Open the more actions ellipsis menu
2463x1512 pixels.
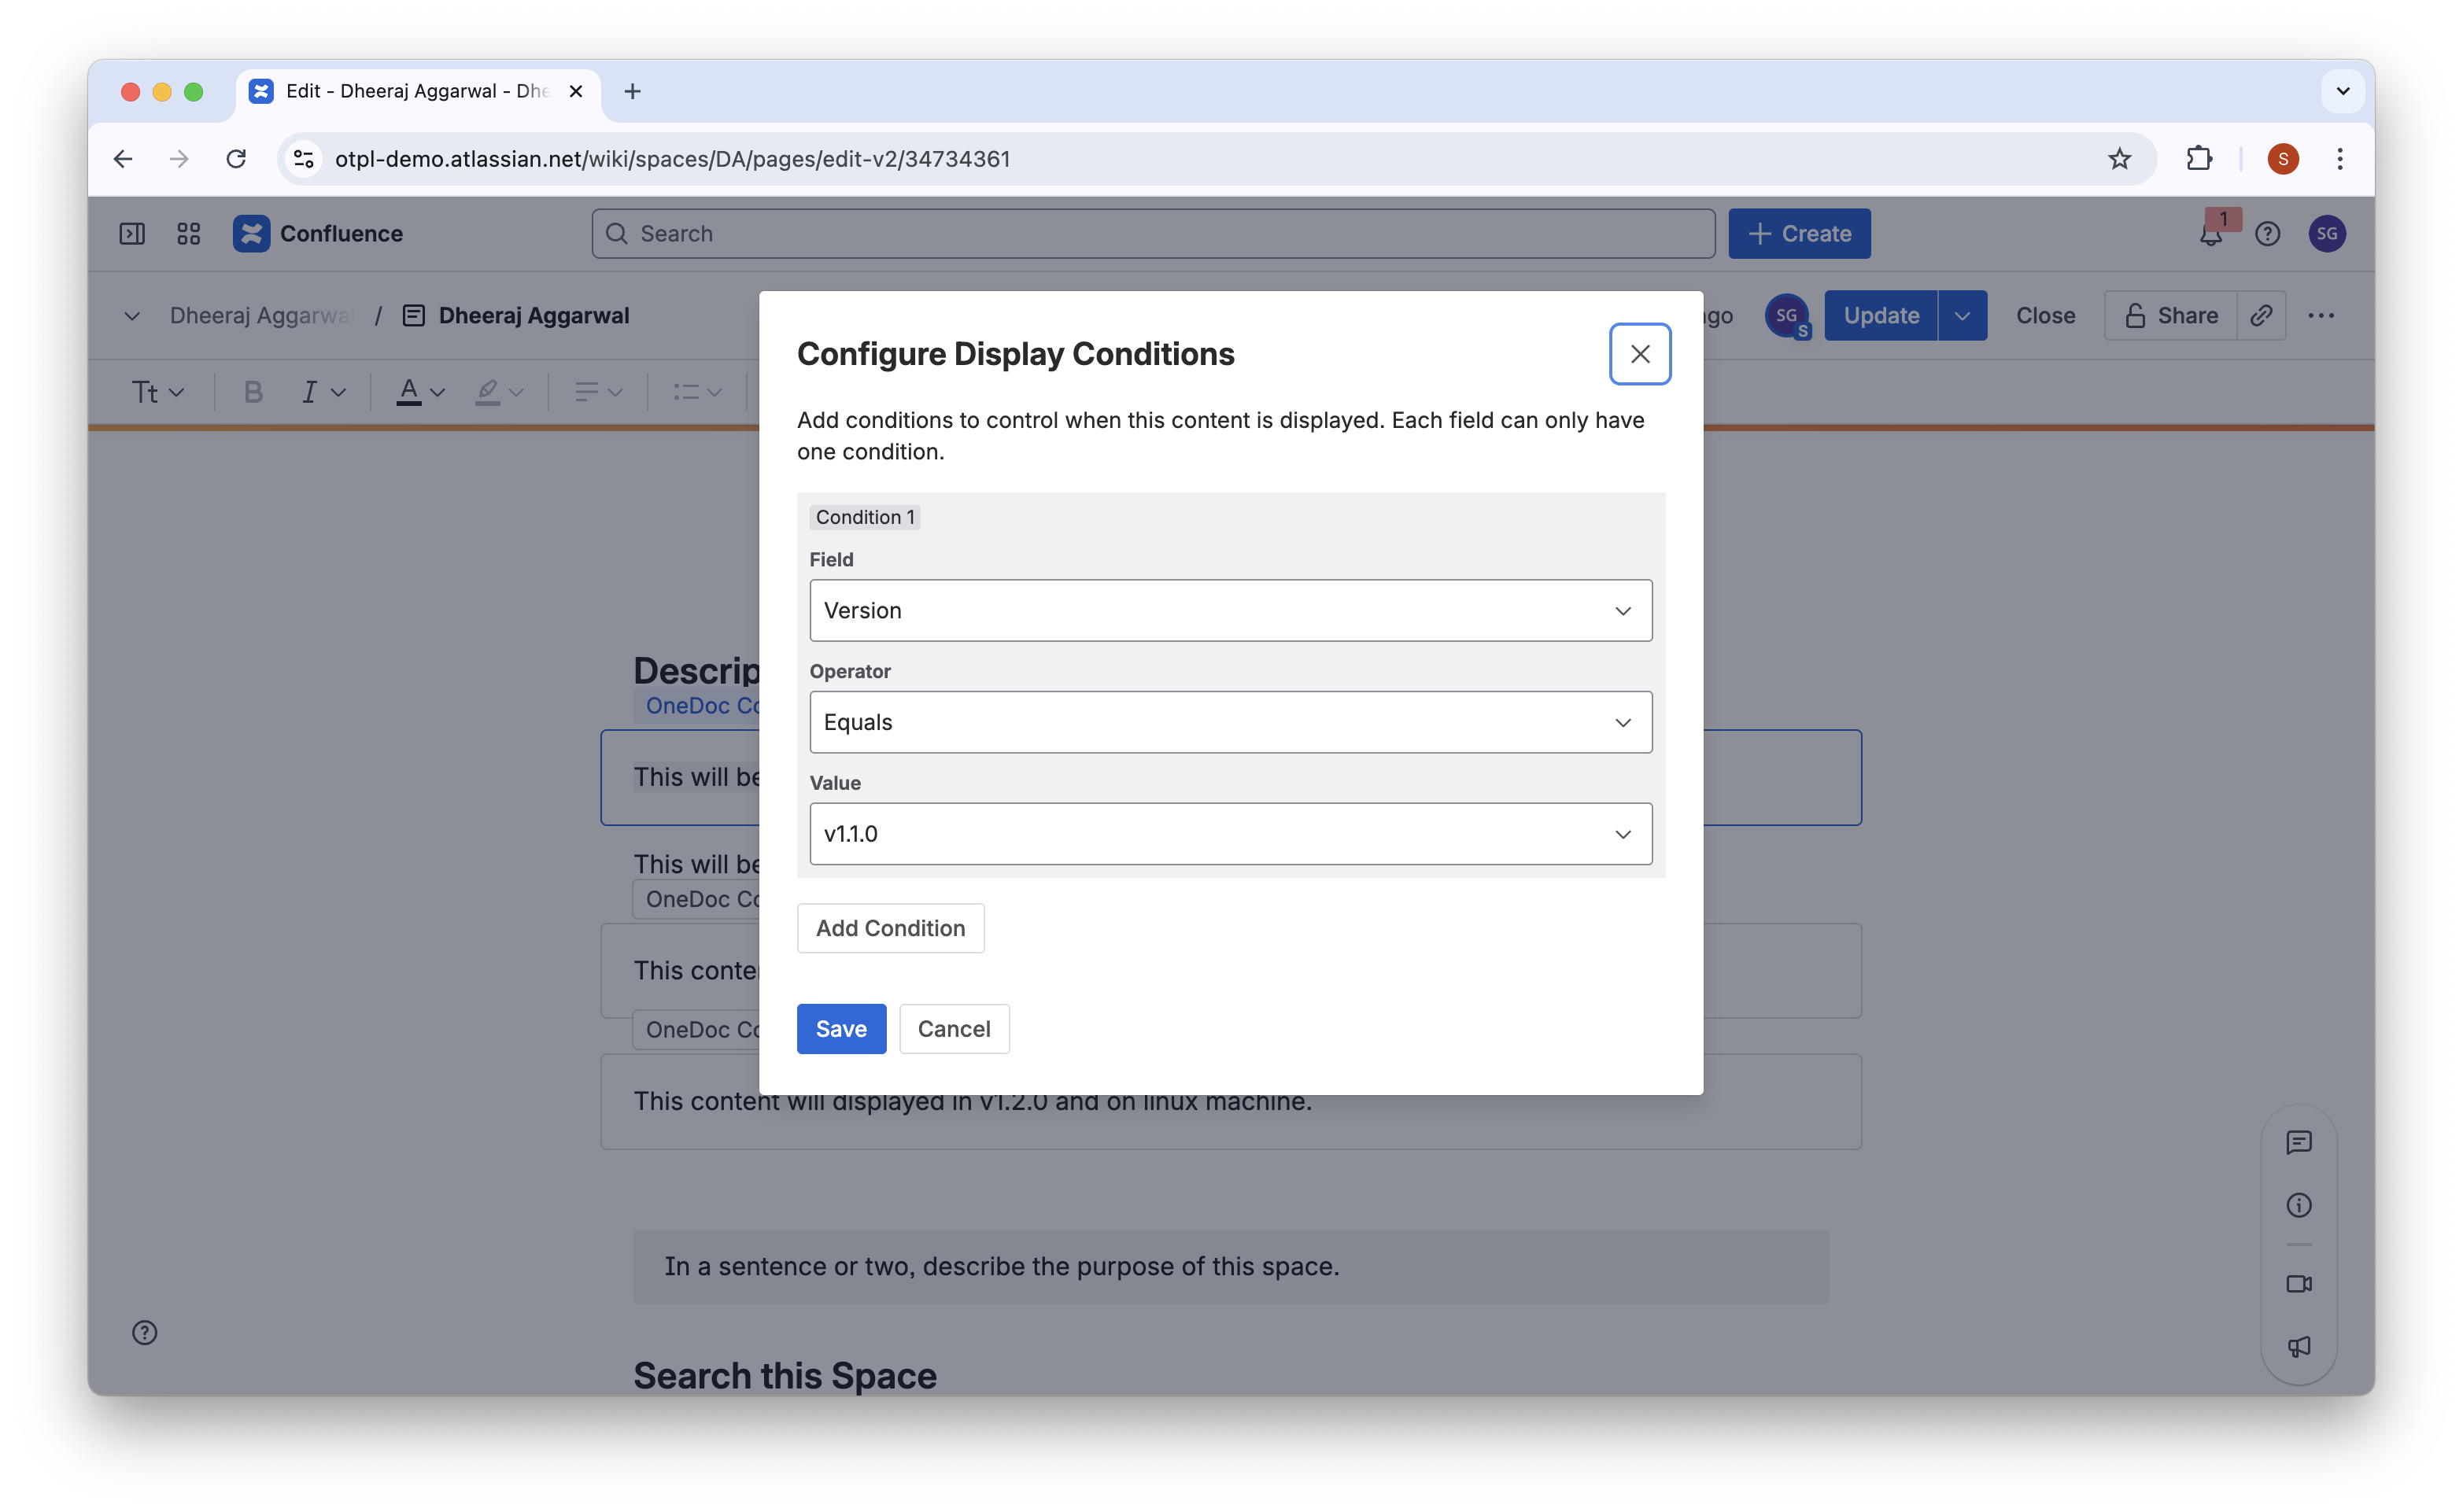(2320, 316)
